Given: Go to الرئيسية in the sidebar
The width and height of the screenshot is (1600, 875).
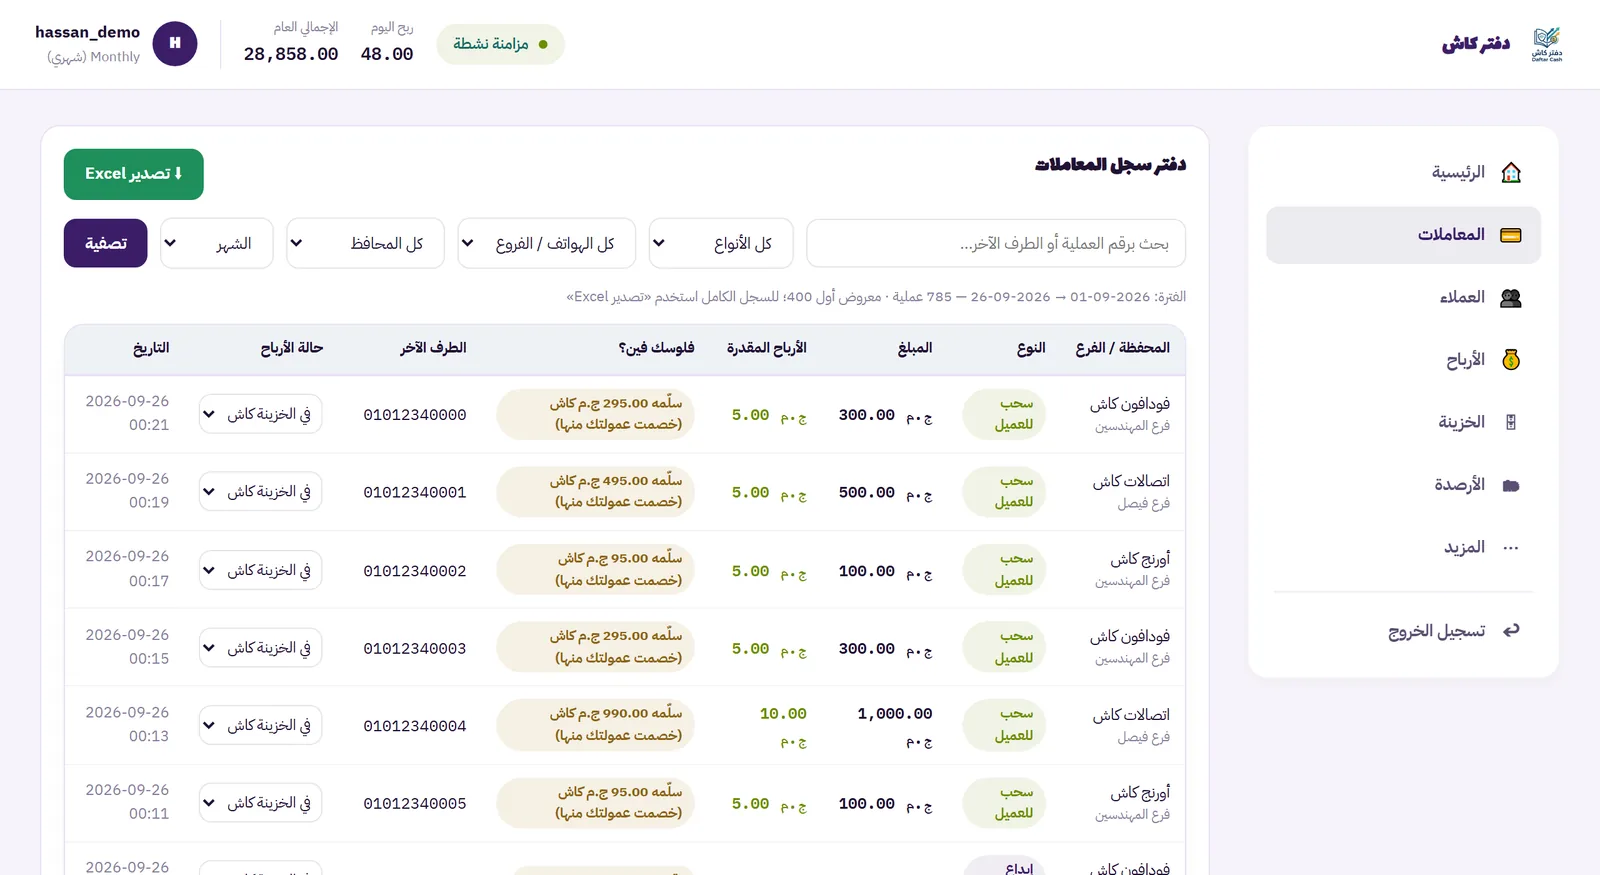Looking at the screenshot, I should pos(1403,173).
